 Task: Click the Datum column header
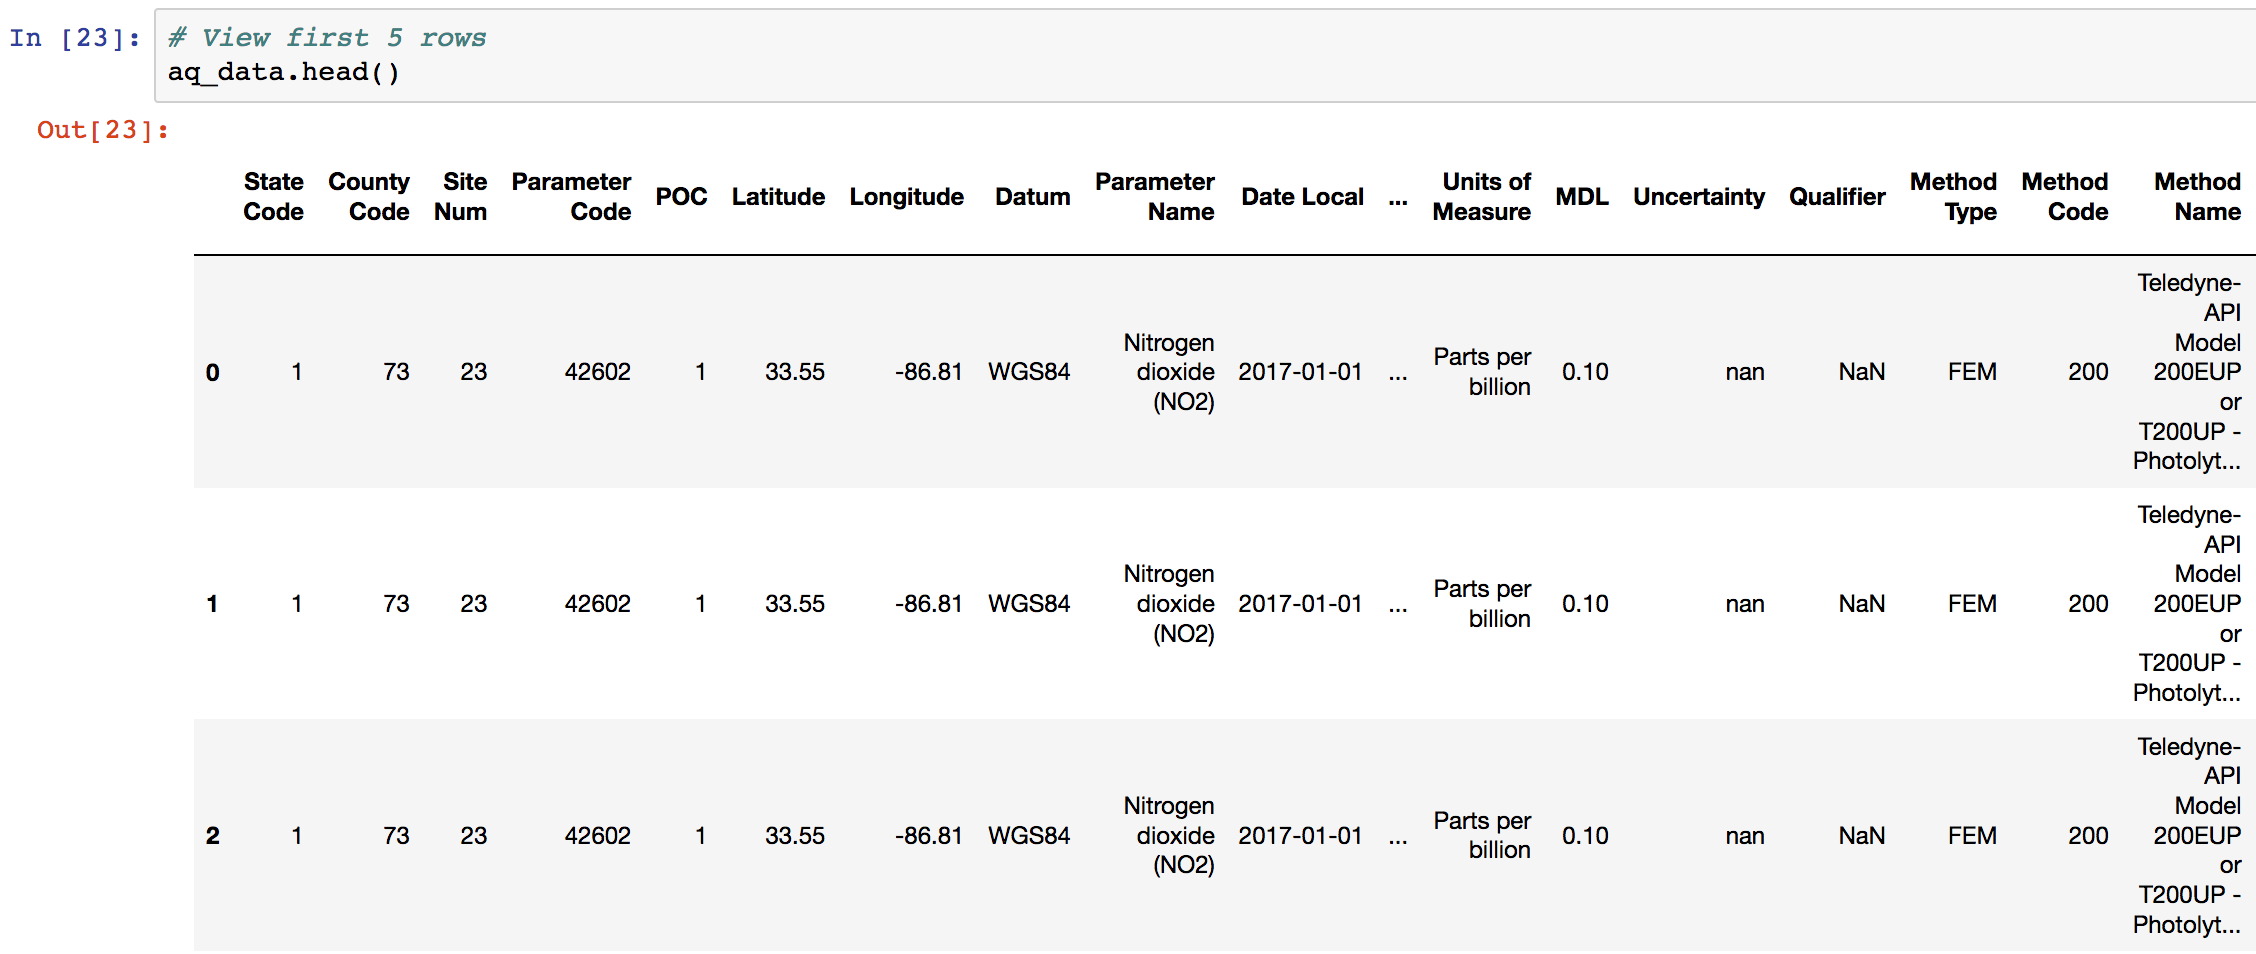(1032, 197)
